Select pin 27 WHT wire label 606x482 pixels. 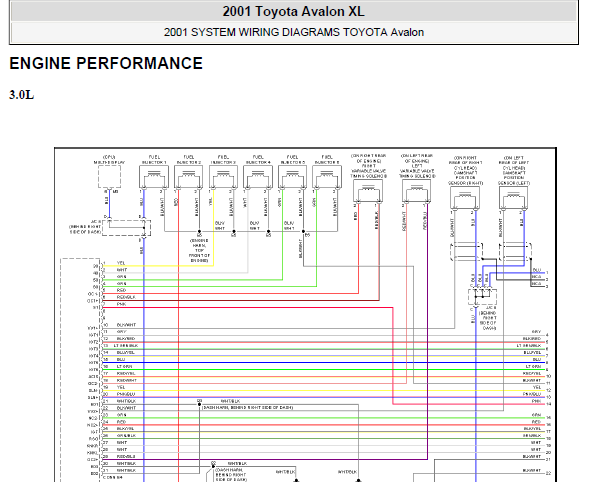tap(122, 442)
